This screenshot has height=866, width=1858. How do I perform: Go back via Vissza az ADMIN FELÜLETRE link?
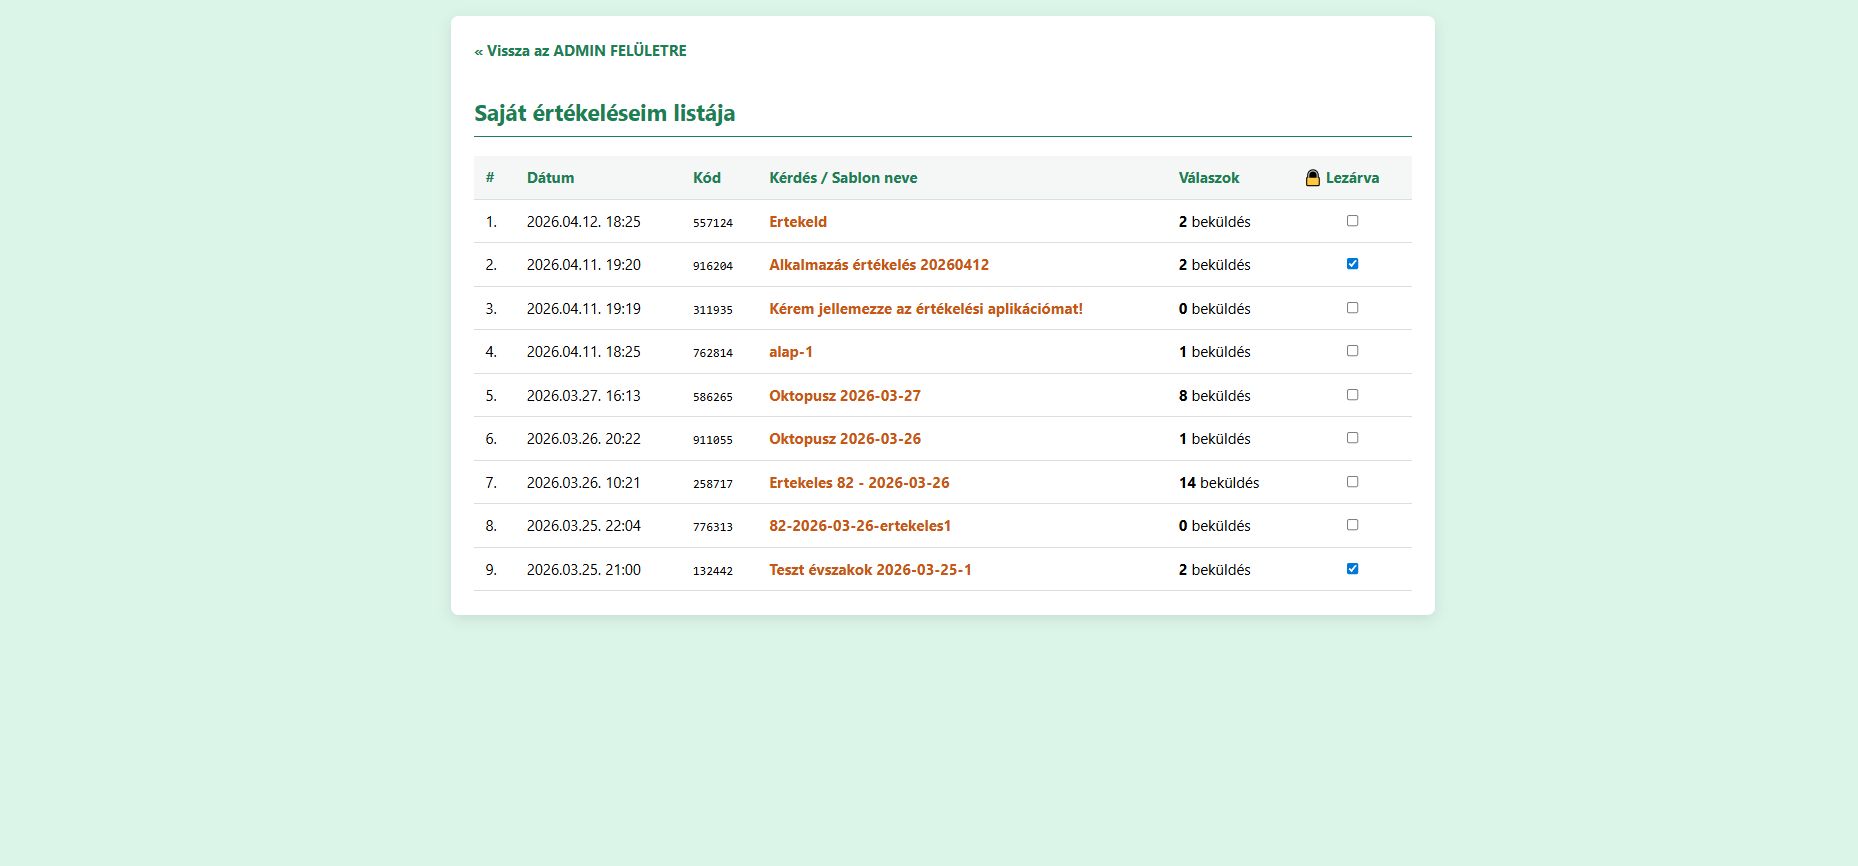tap(580, 51)
